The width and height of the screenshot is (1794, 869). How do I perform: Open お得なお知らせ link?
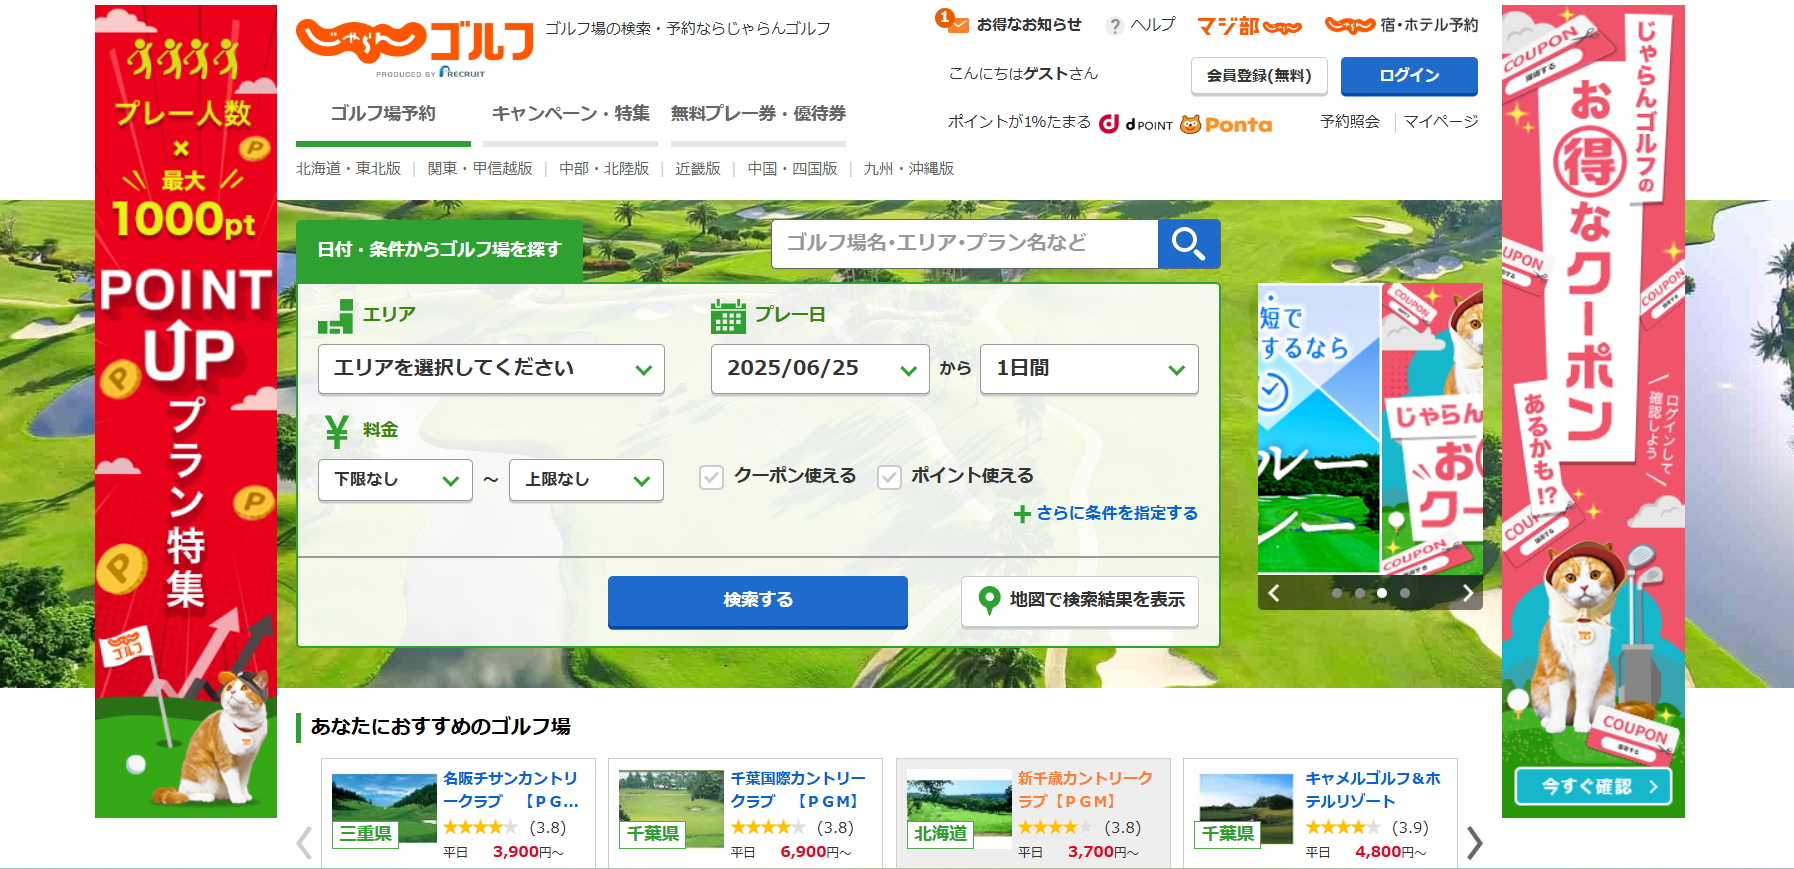(1029, 25)
